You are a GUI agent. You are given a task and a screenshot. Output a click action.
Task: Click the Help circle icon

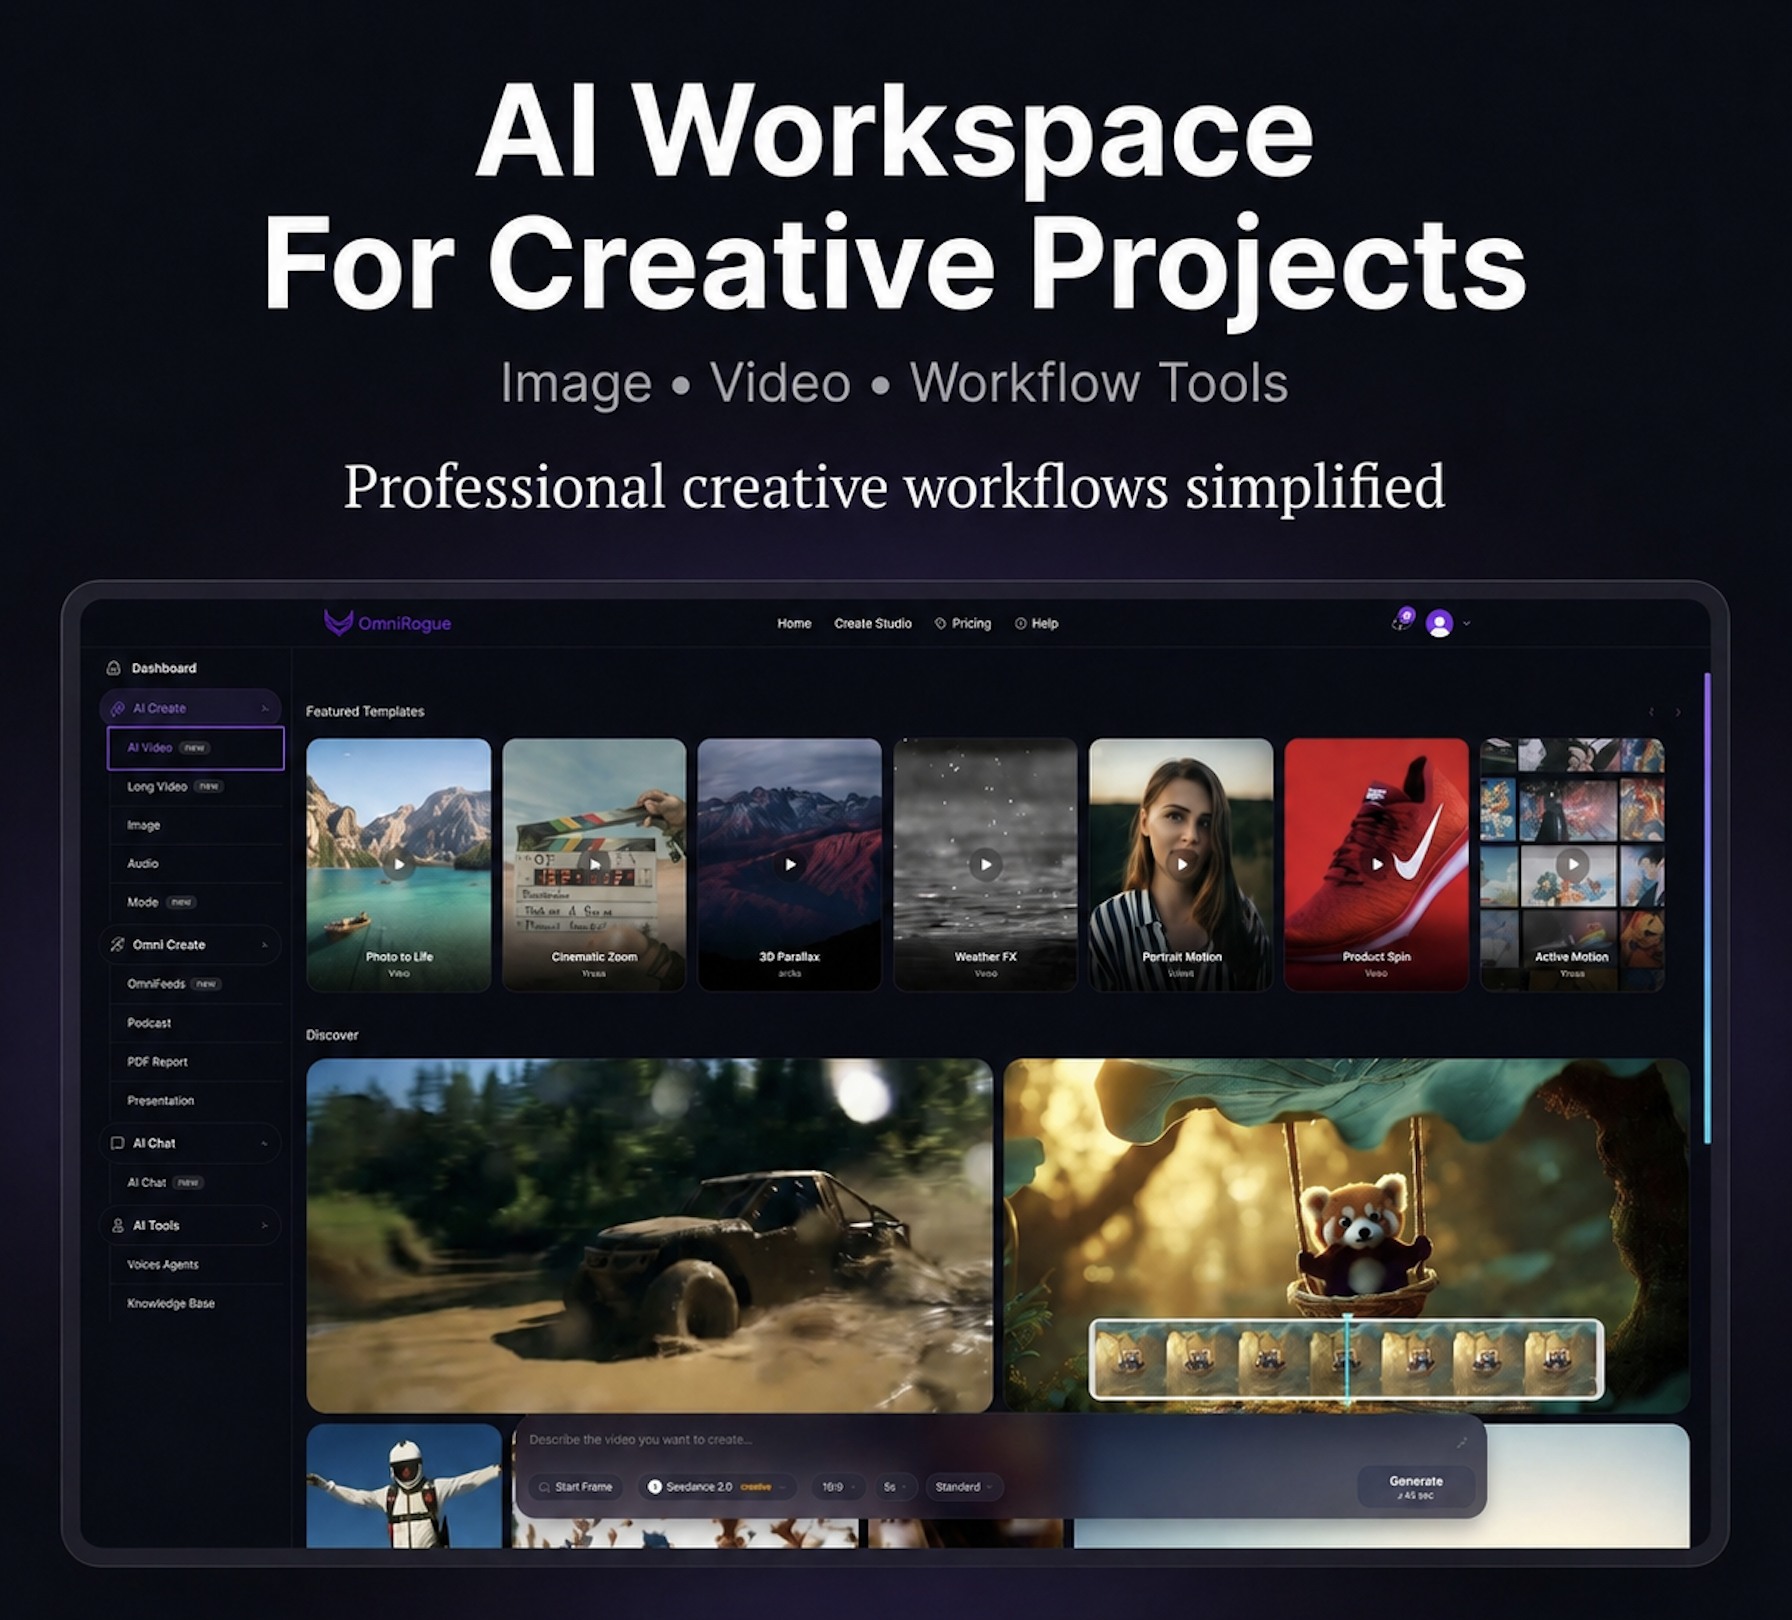[x=1021, y=623]
